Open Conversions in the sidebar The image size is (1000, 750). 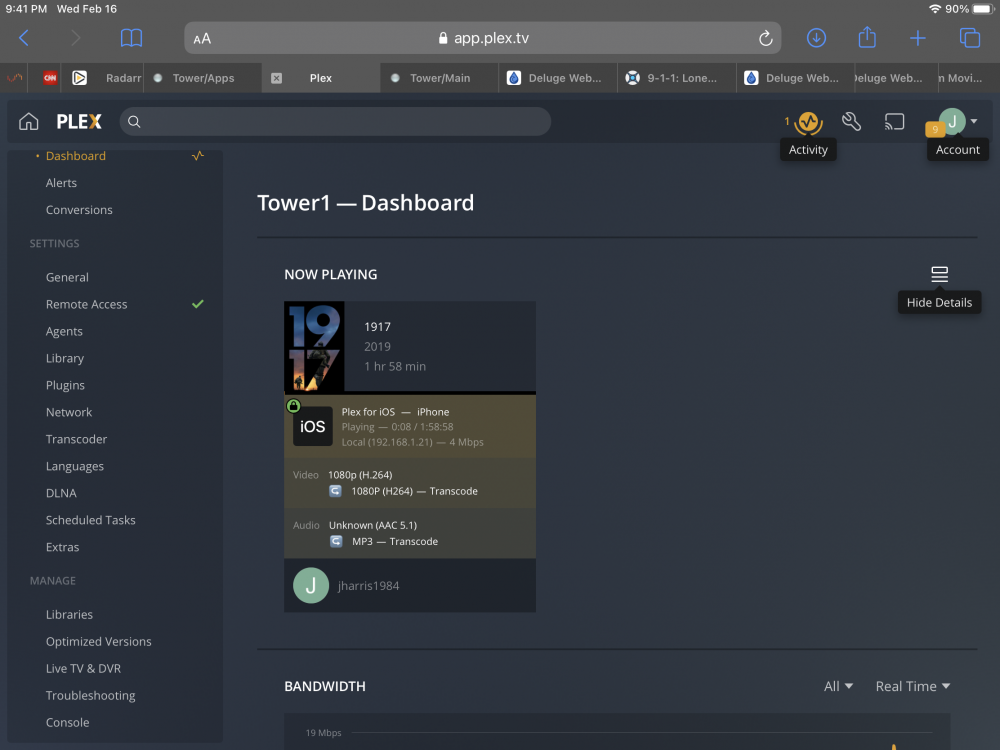click(79, 210)
